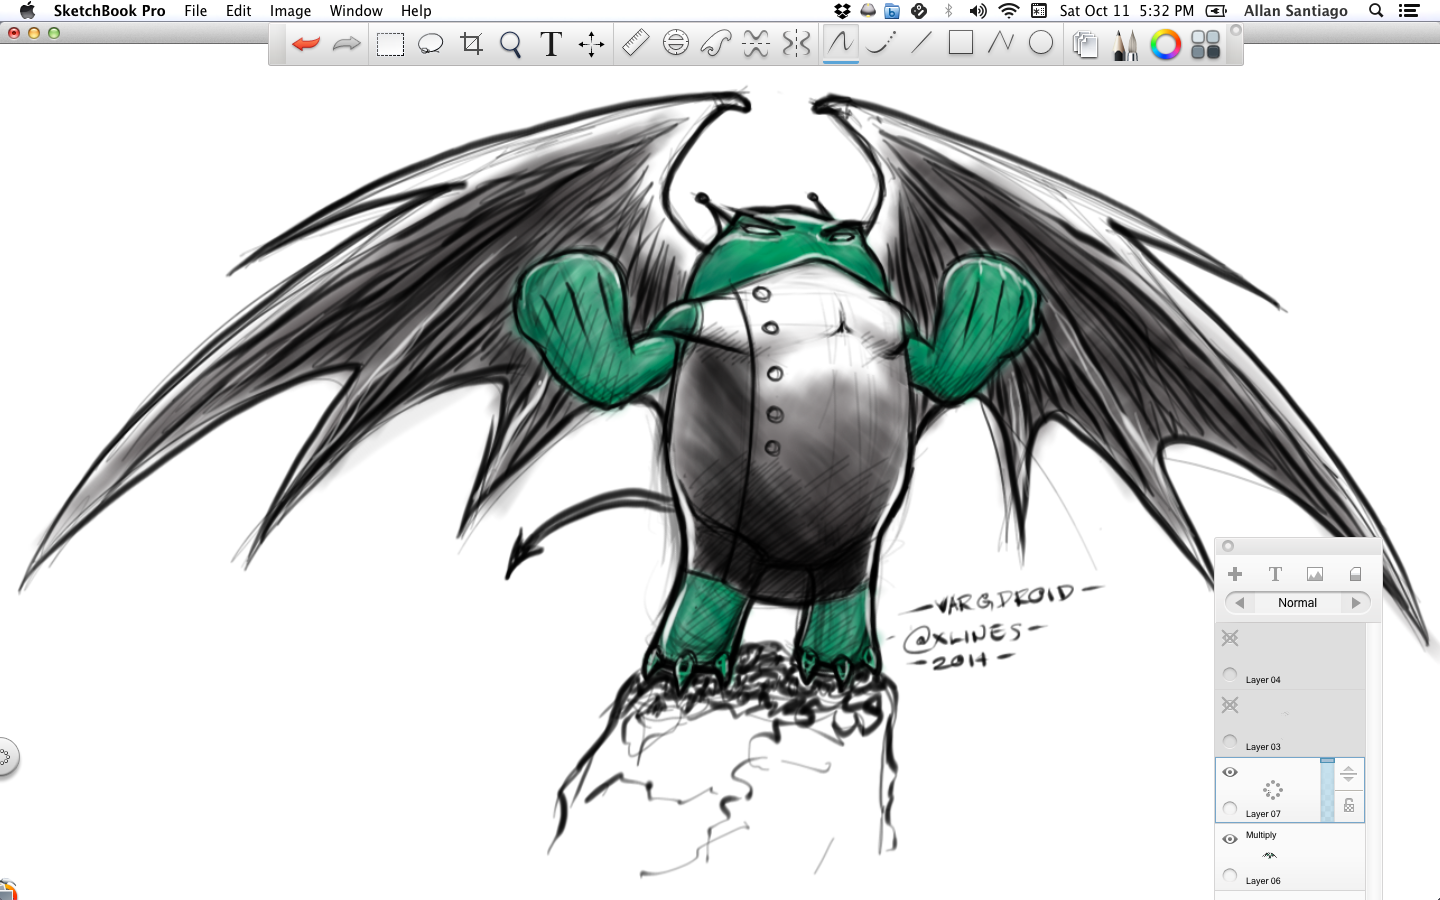Select the Ruler guide tool

click(x=635, y=44)
